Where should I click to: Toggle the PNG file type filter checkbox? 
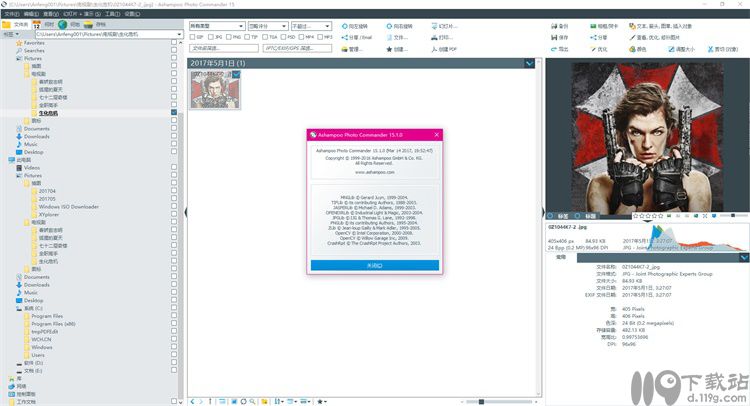point(229,37)
